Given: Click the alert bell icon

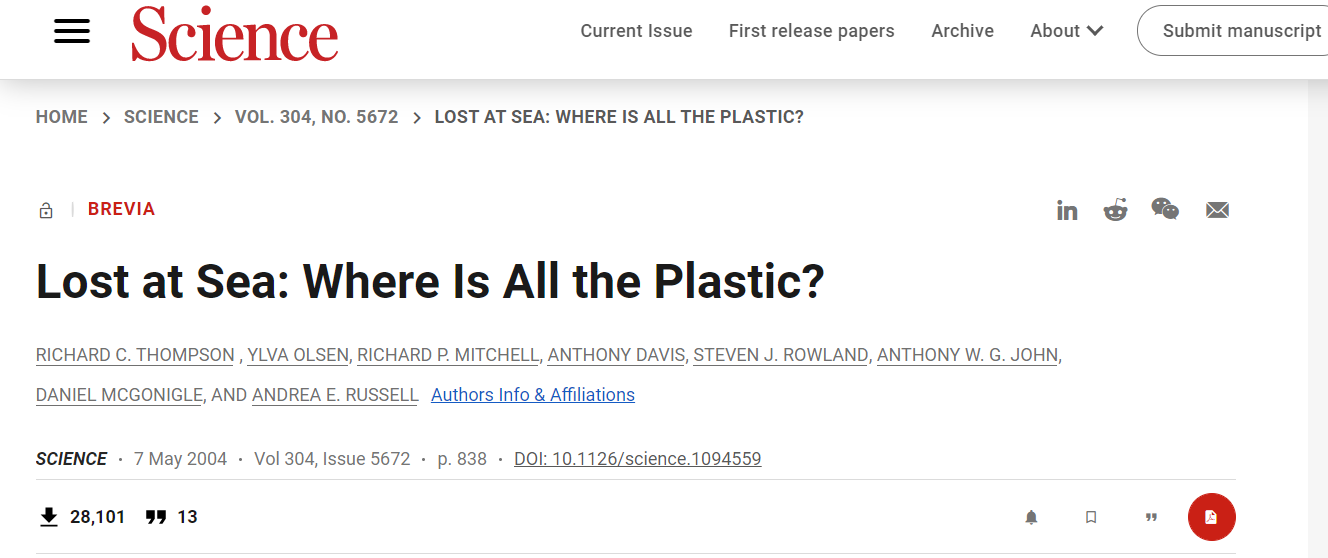Looking at the screenshot, I should coord(1031,517).
